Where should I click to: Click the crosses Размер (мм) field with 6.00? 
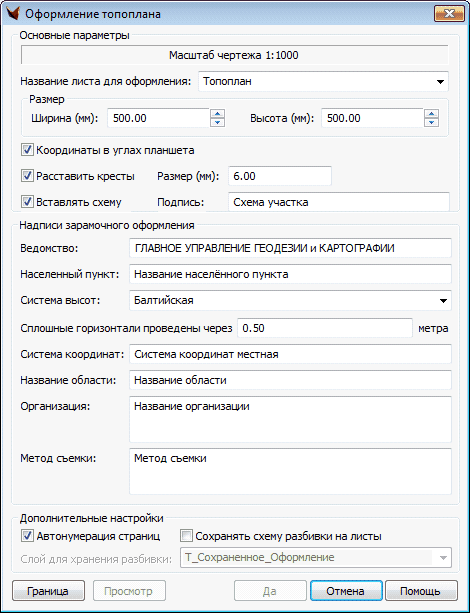click(x=280, y=176)
